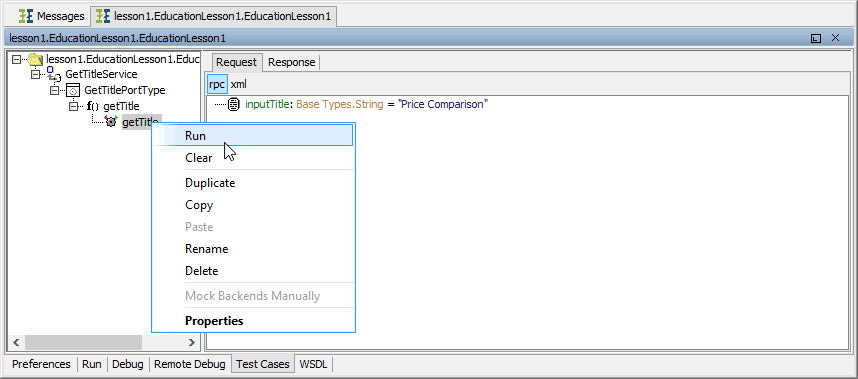
Task: Click the Base Types.String type label
Action: coord(340,104)
